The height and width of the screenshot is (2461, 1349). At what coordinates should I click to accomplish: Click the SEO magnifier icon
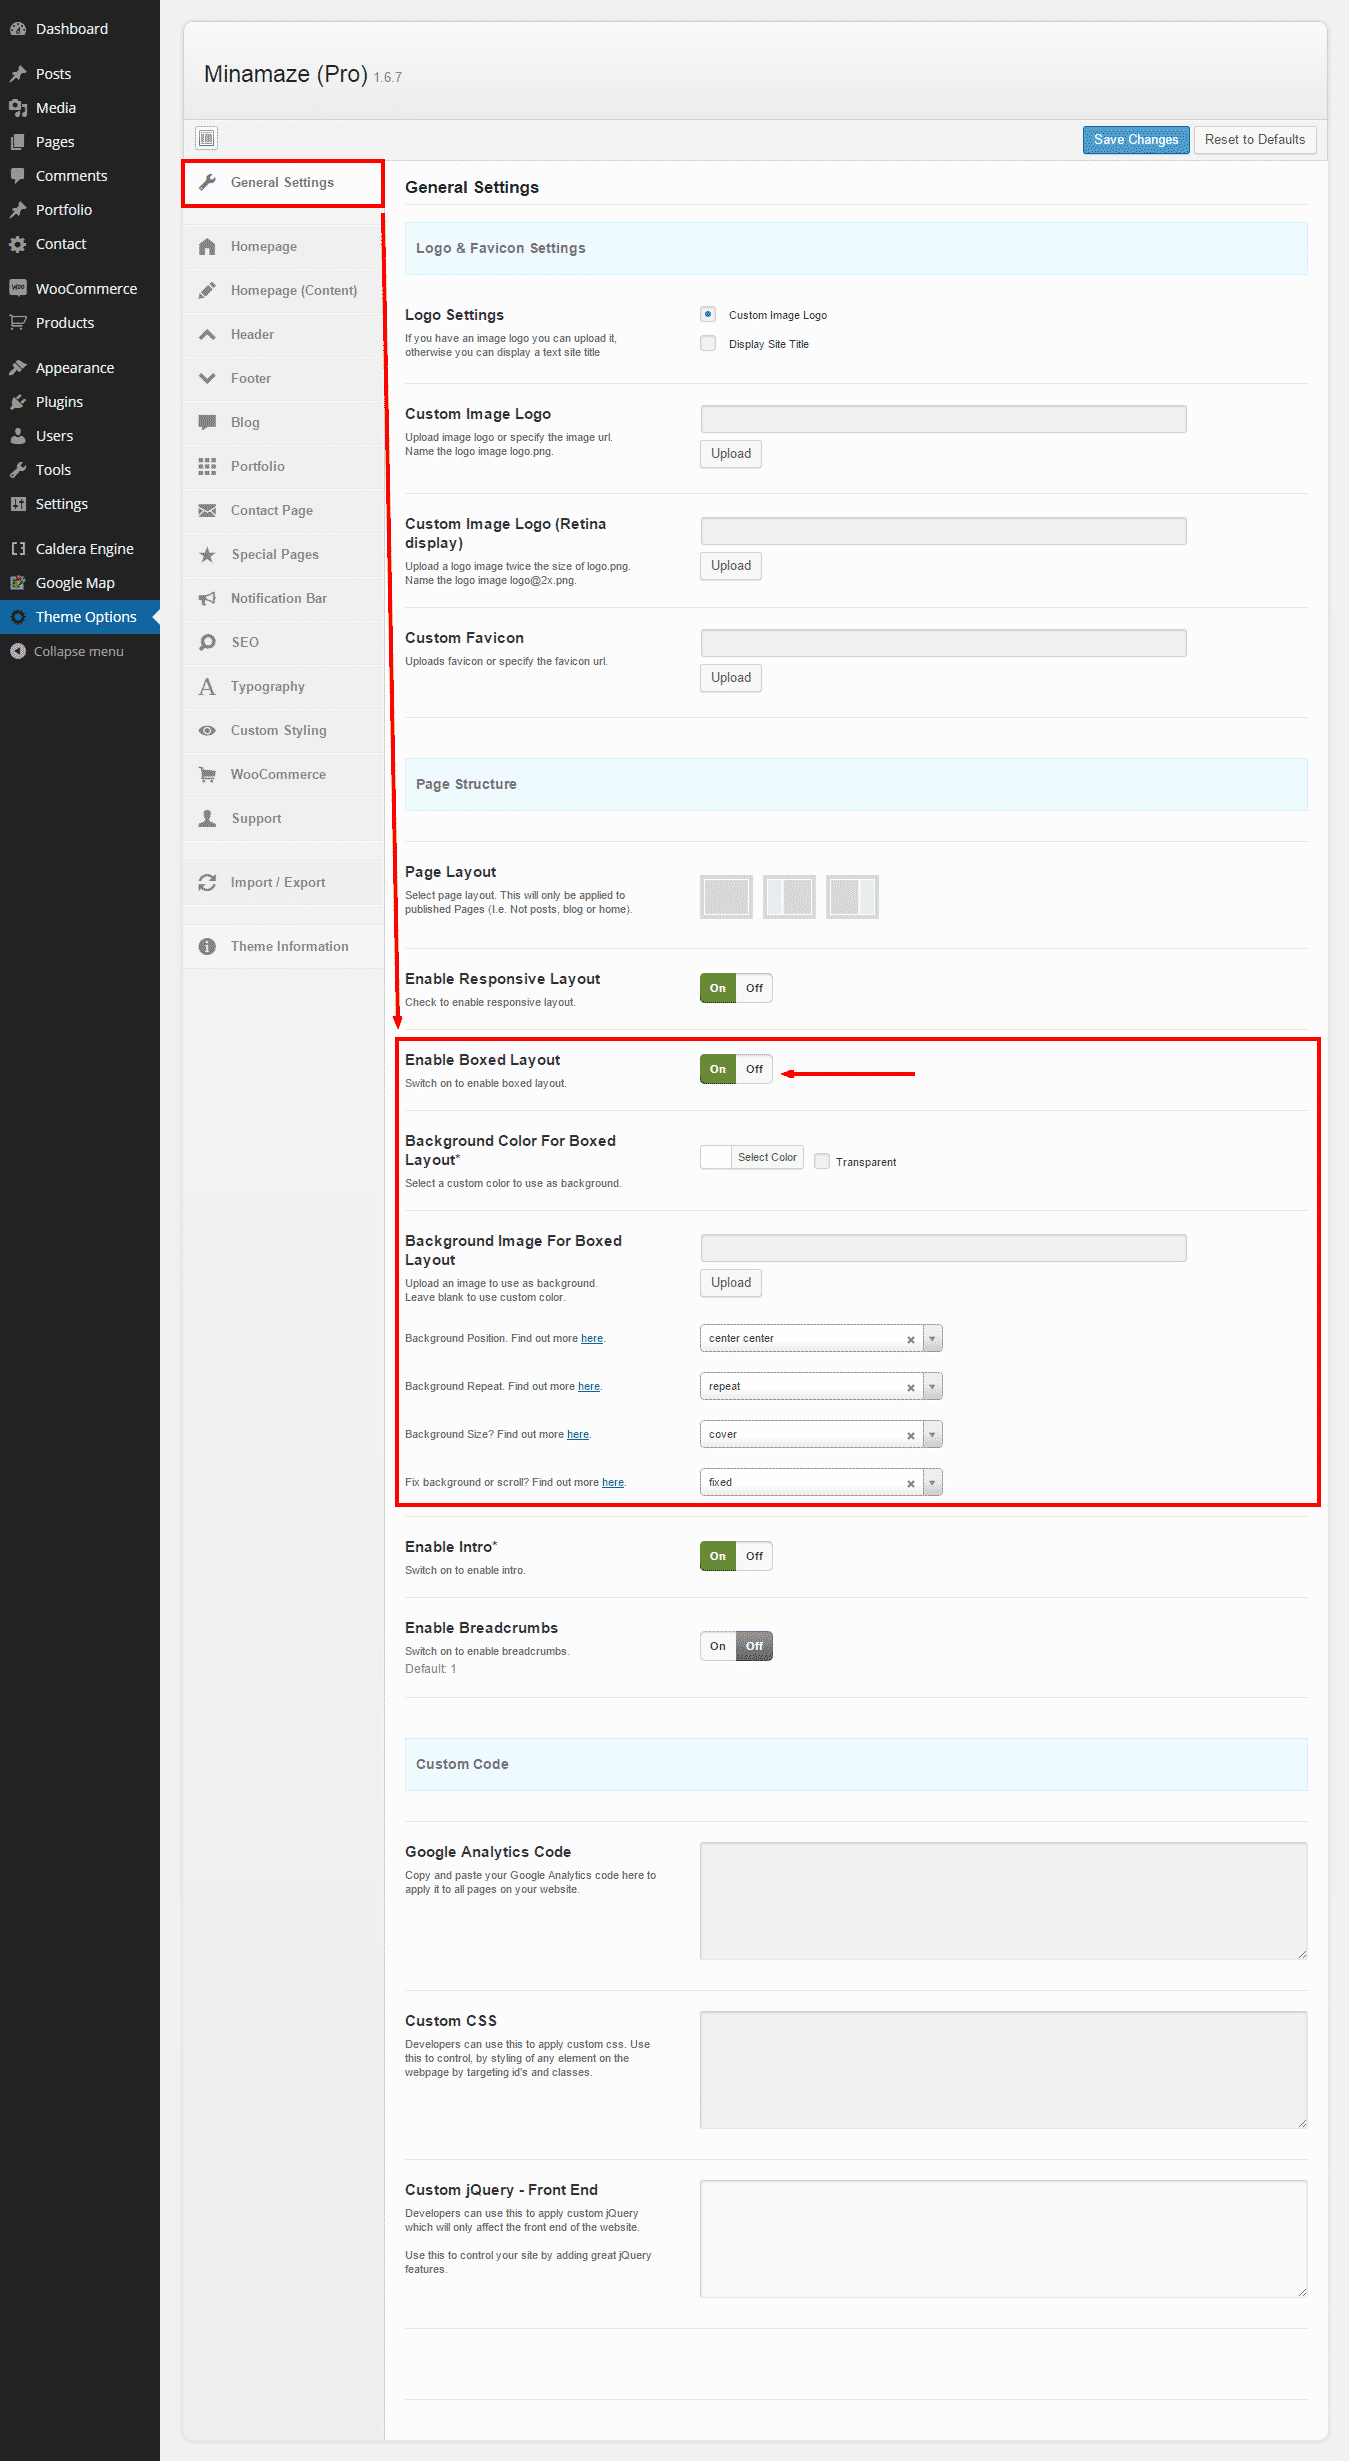207,643
